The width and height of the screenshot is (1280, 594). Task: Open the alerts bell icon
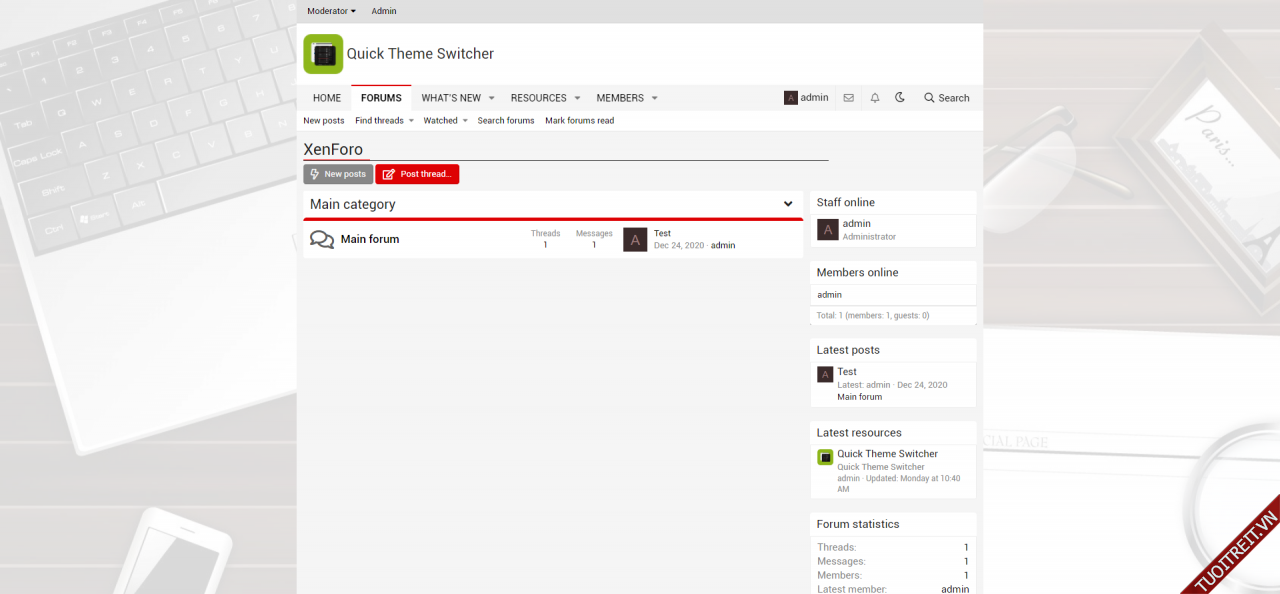coord(875,98)
